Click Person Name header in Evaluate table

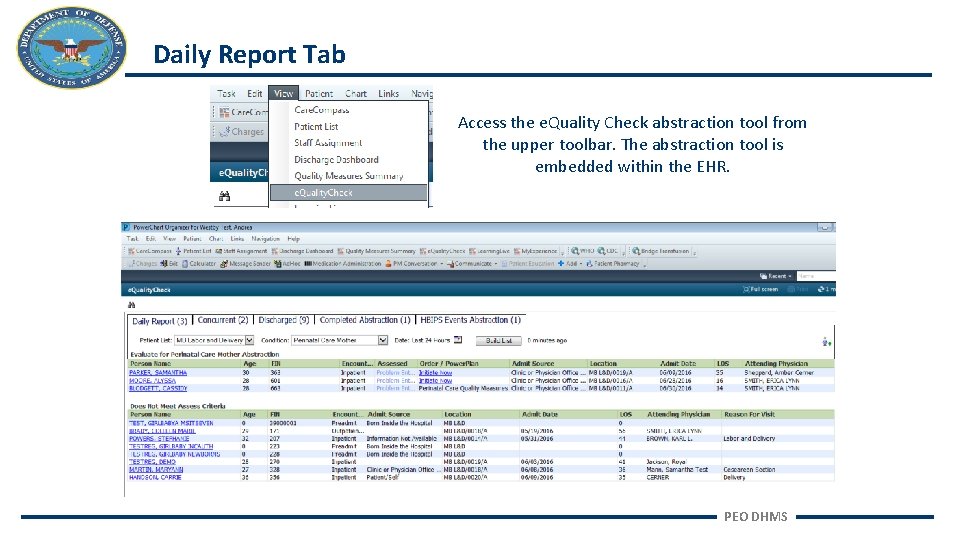click(150, 364)
